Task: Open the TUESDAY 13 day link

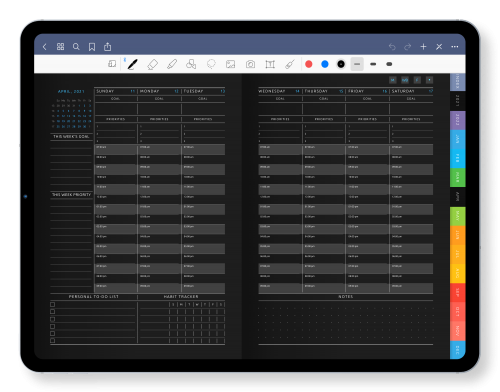Action: tap(204, 91)
